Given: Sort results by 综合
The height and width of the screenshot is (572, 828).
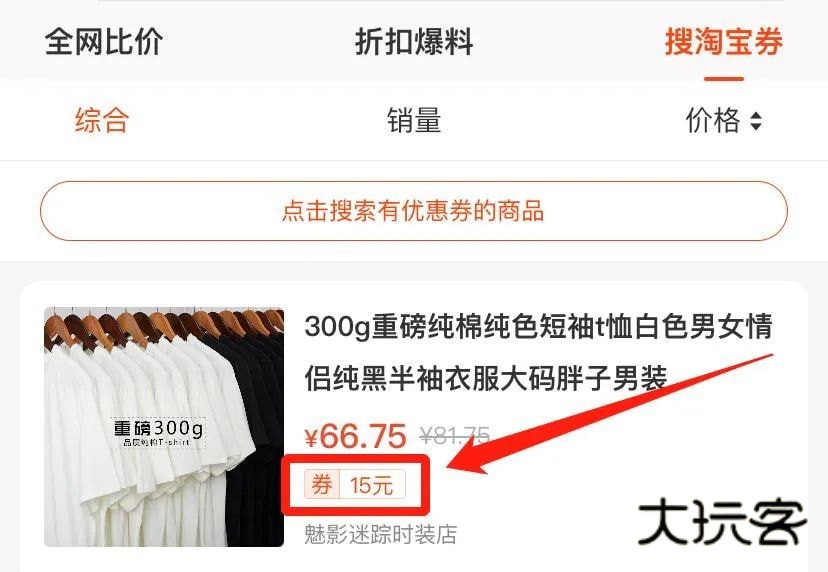Looking at the screenshot, I should tap(102, 120).
